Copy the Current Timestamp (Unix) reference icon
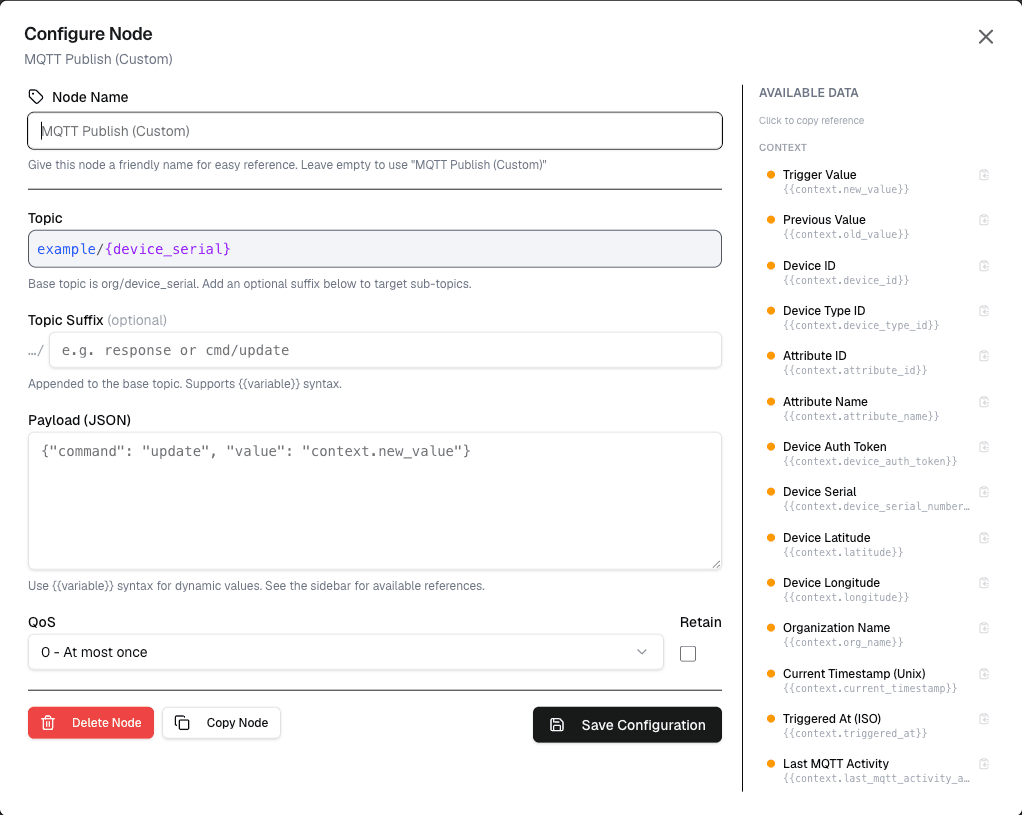 (984, 674)
